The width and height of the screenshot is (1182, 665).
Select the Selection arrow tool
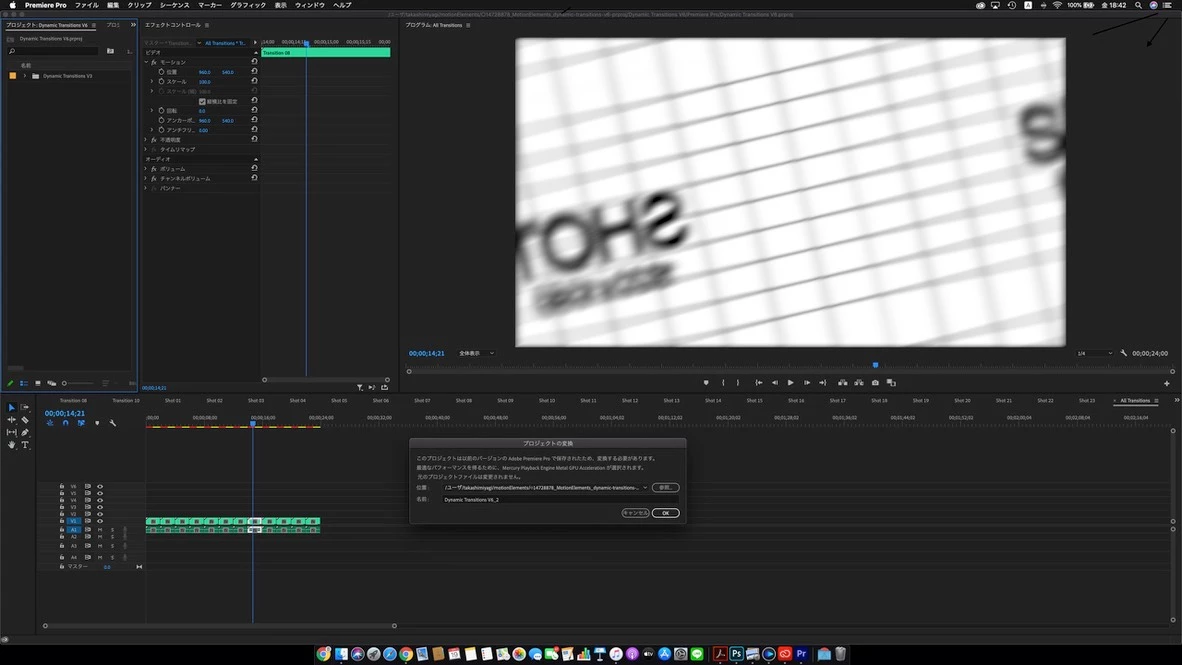pos(11,407)
